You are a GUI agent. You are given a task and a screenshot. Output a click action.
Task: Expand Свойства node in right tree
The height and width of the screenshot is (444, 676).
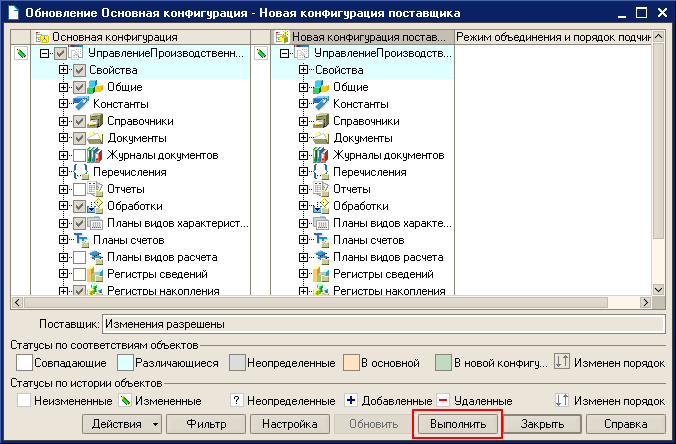[303, 70]
